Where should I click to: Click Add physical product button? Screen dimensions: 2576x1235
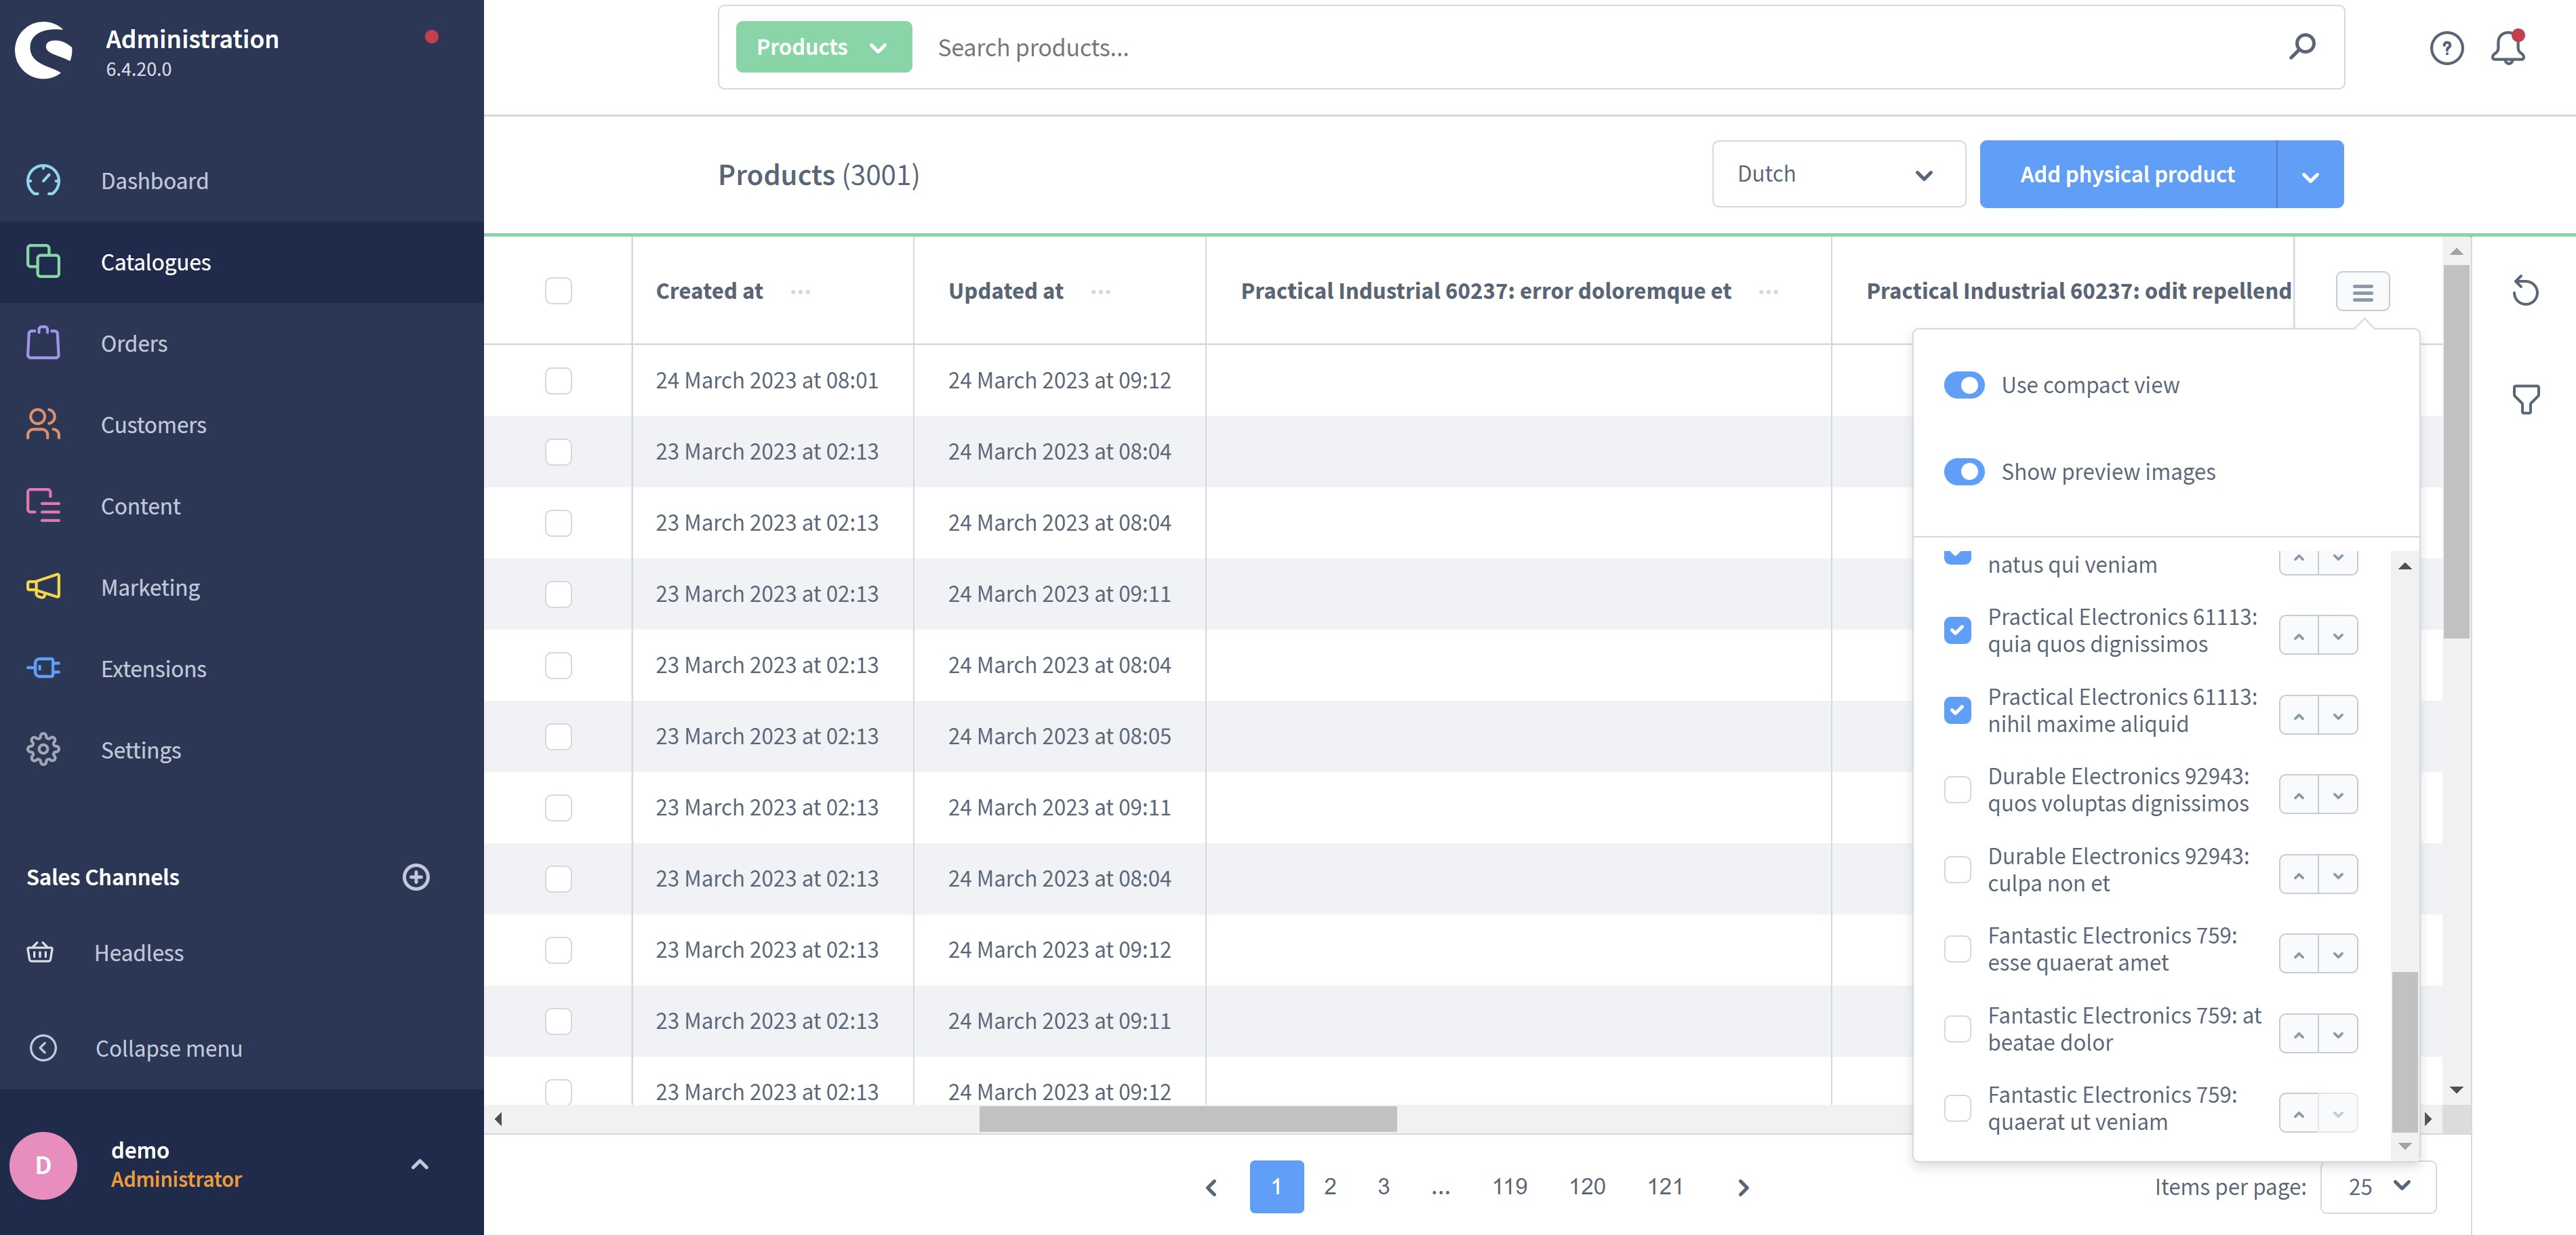(2127, 175)
